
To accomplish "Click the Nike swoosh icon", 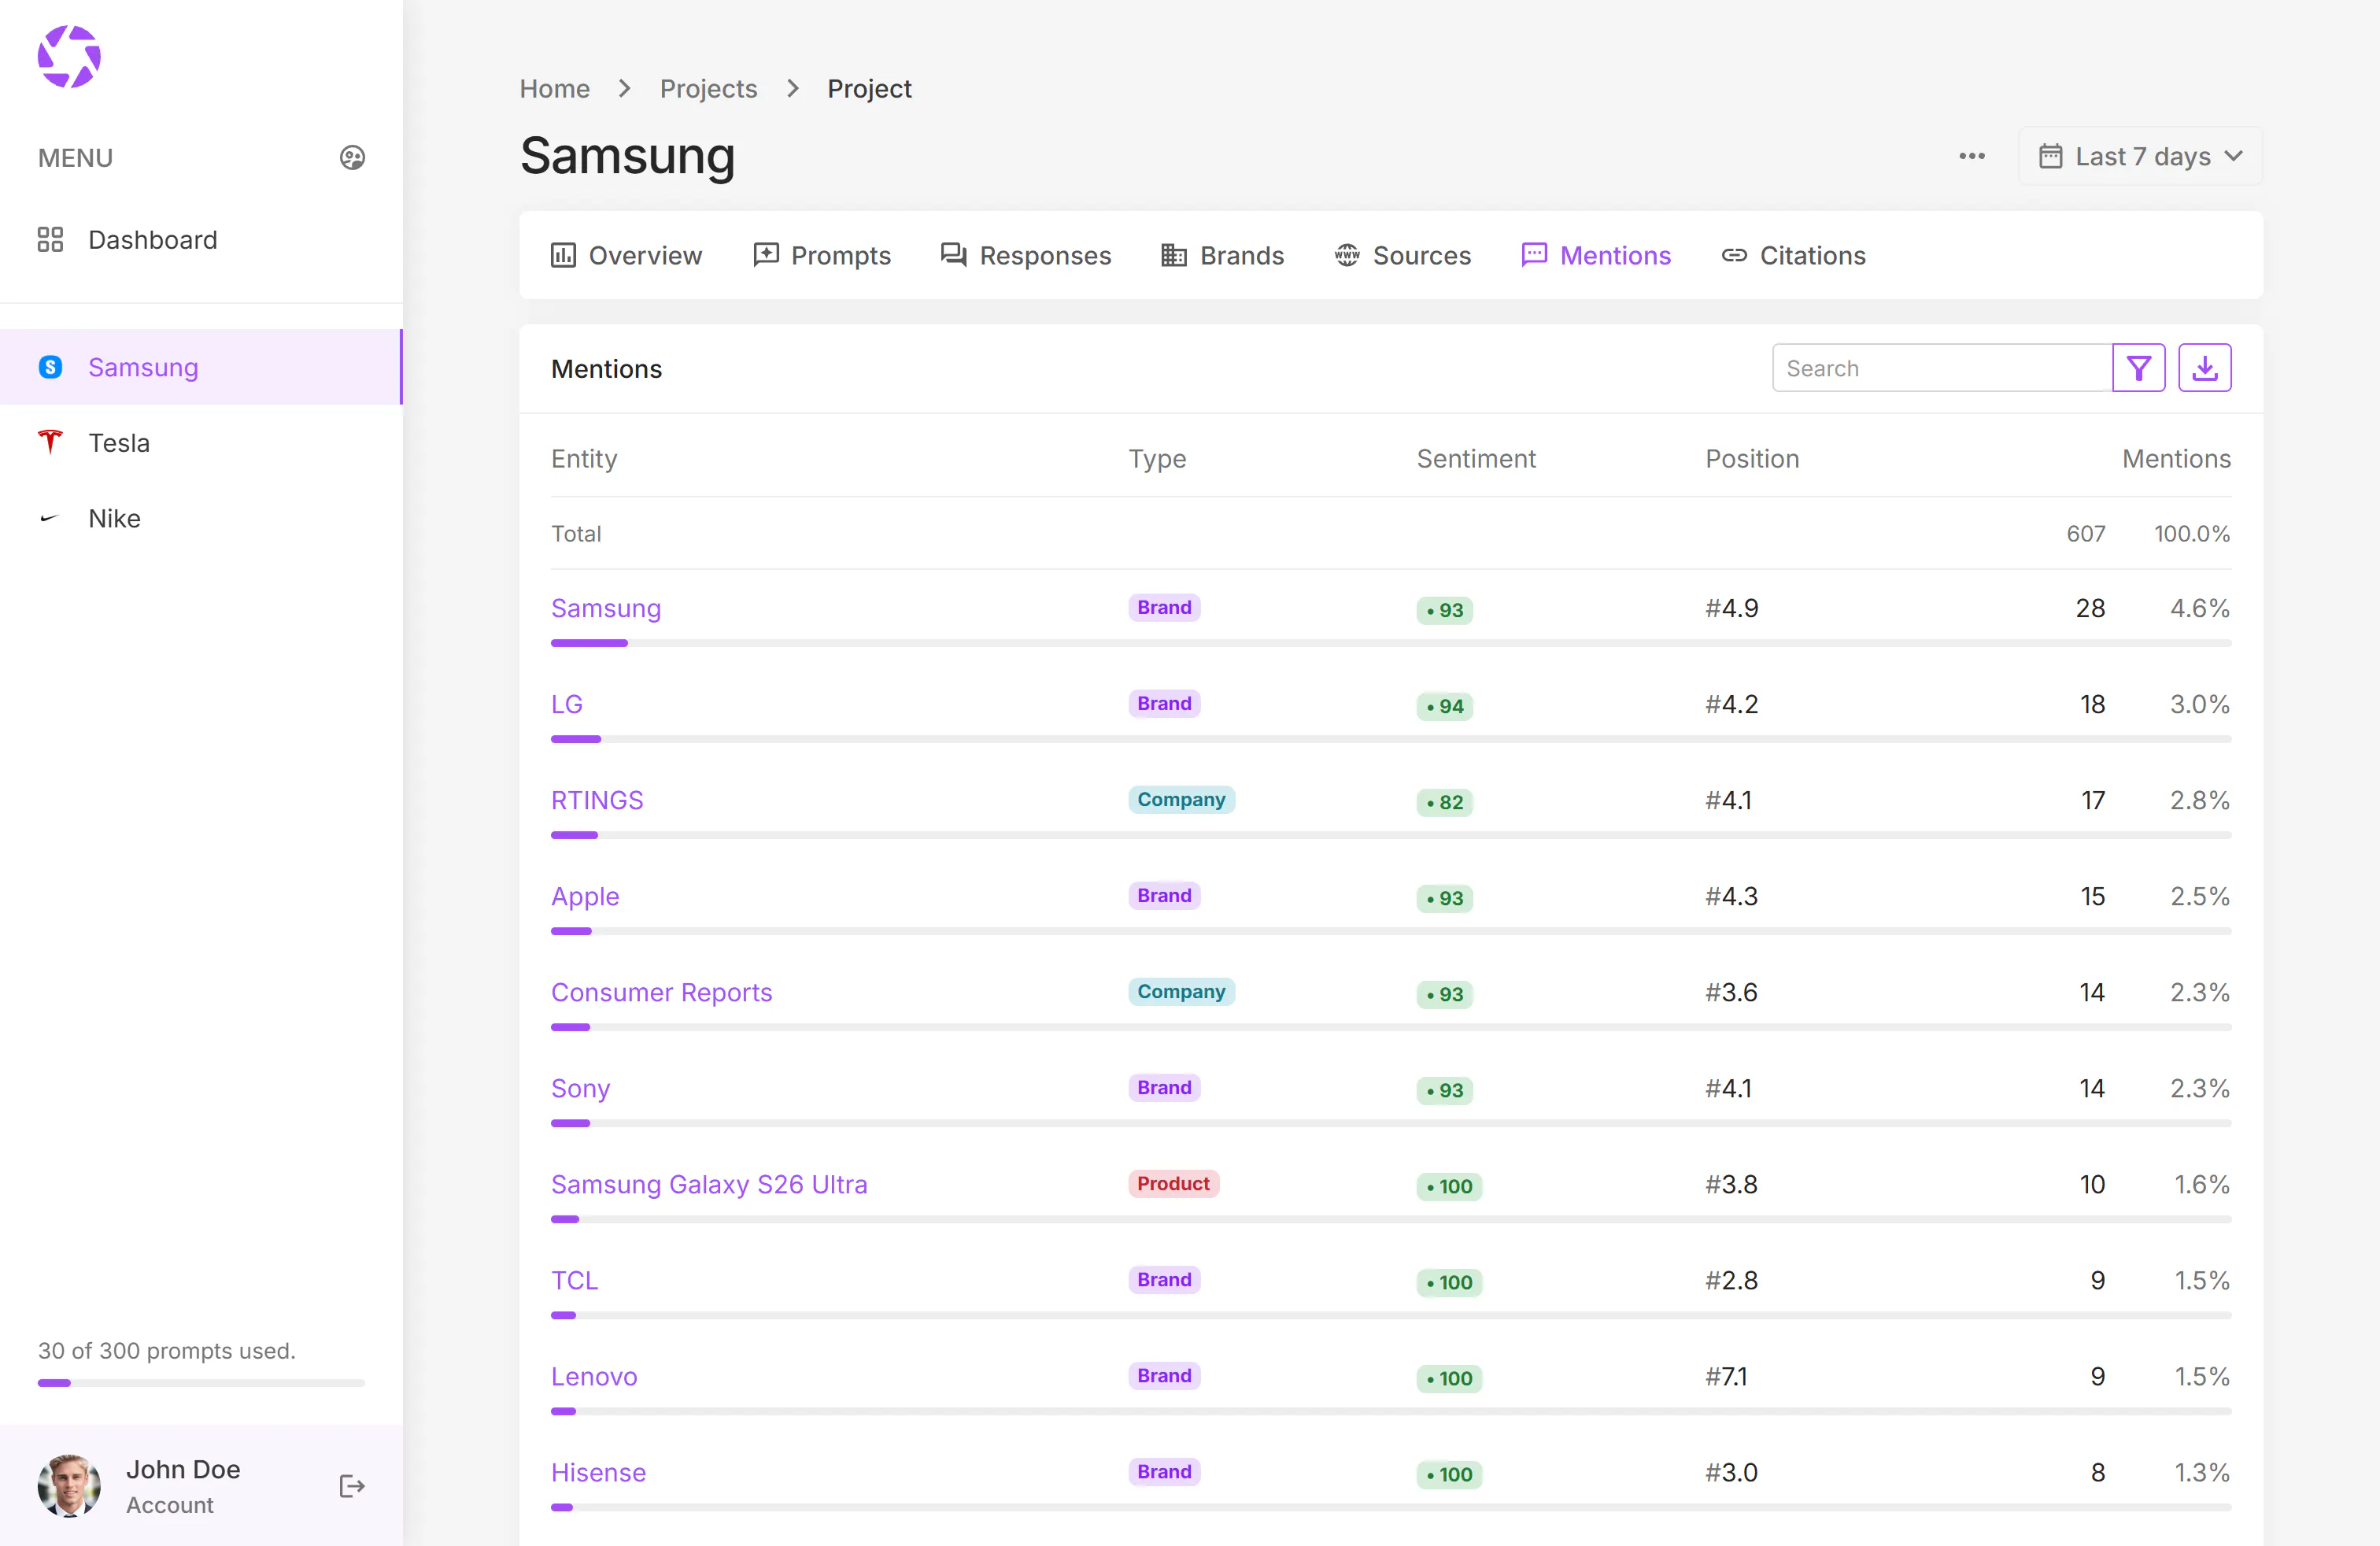I will coord(50,518).
